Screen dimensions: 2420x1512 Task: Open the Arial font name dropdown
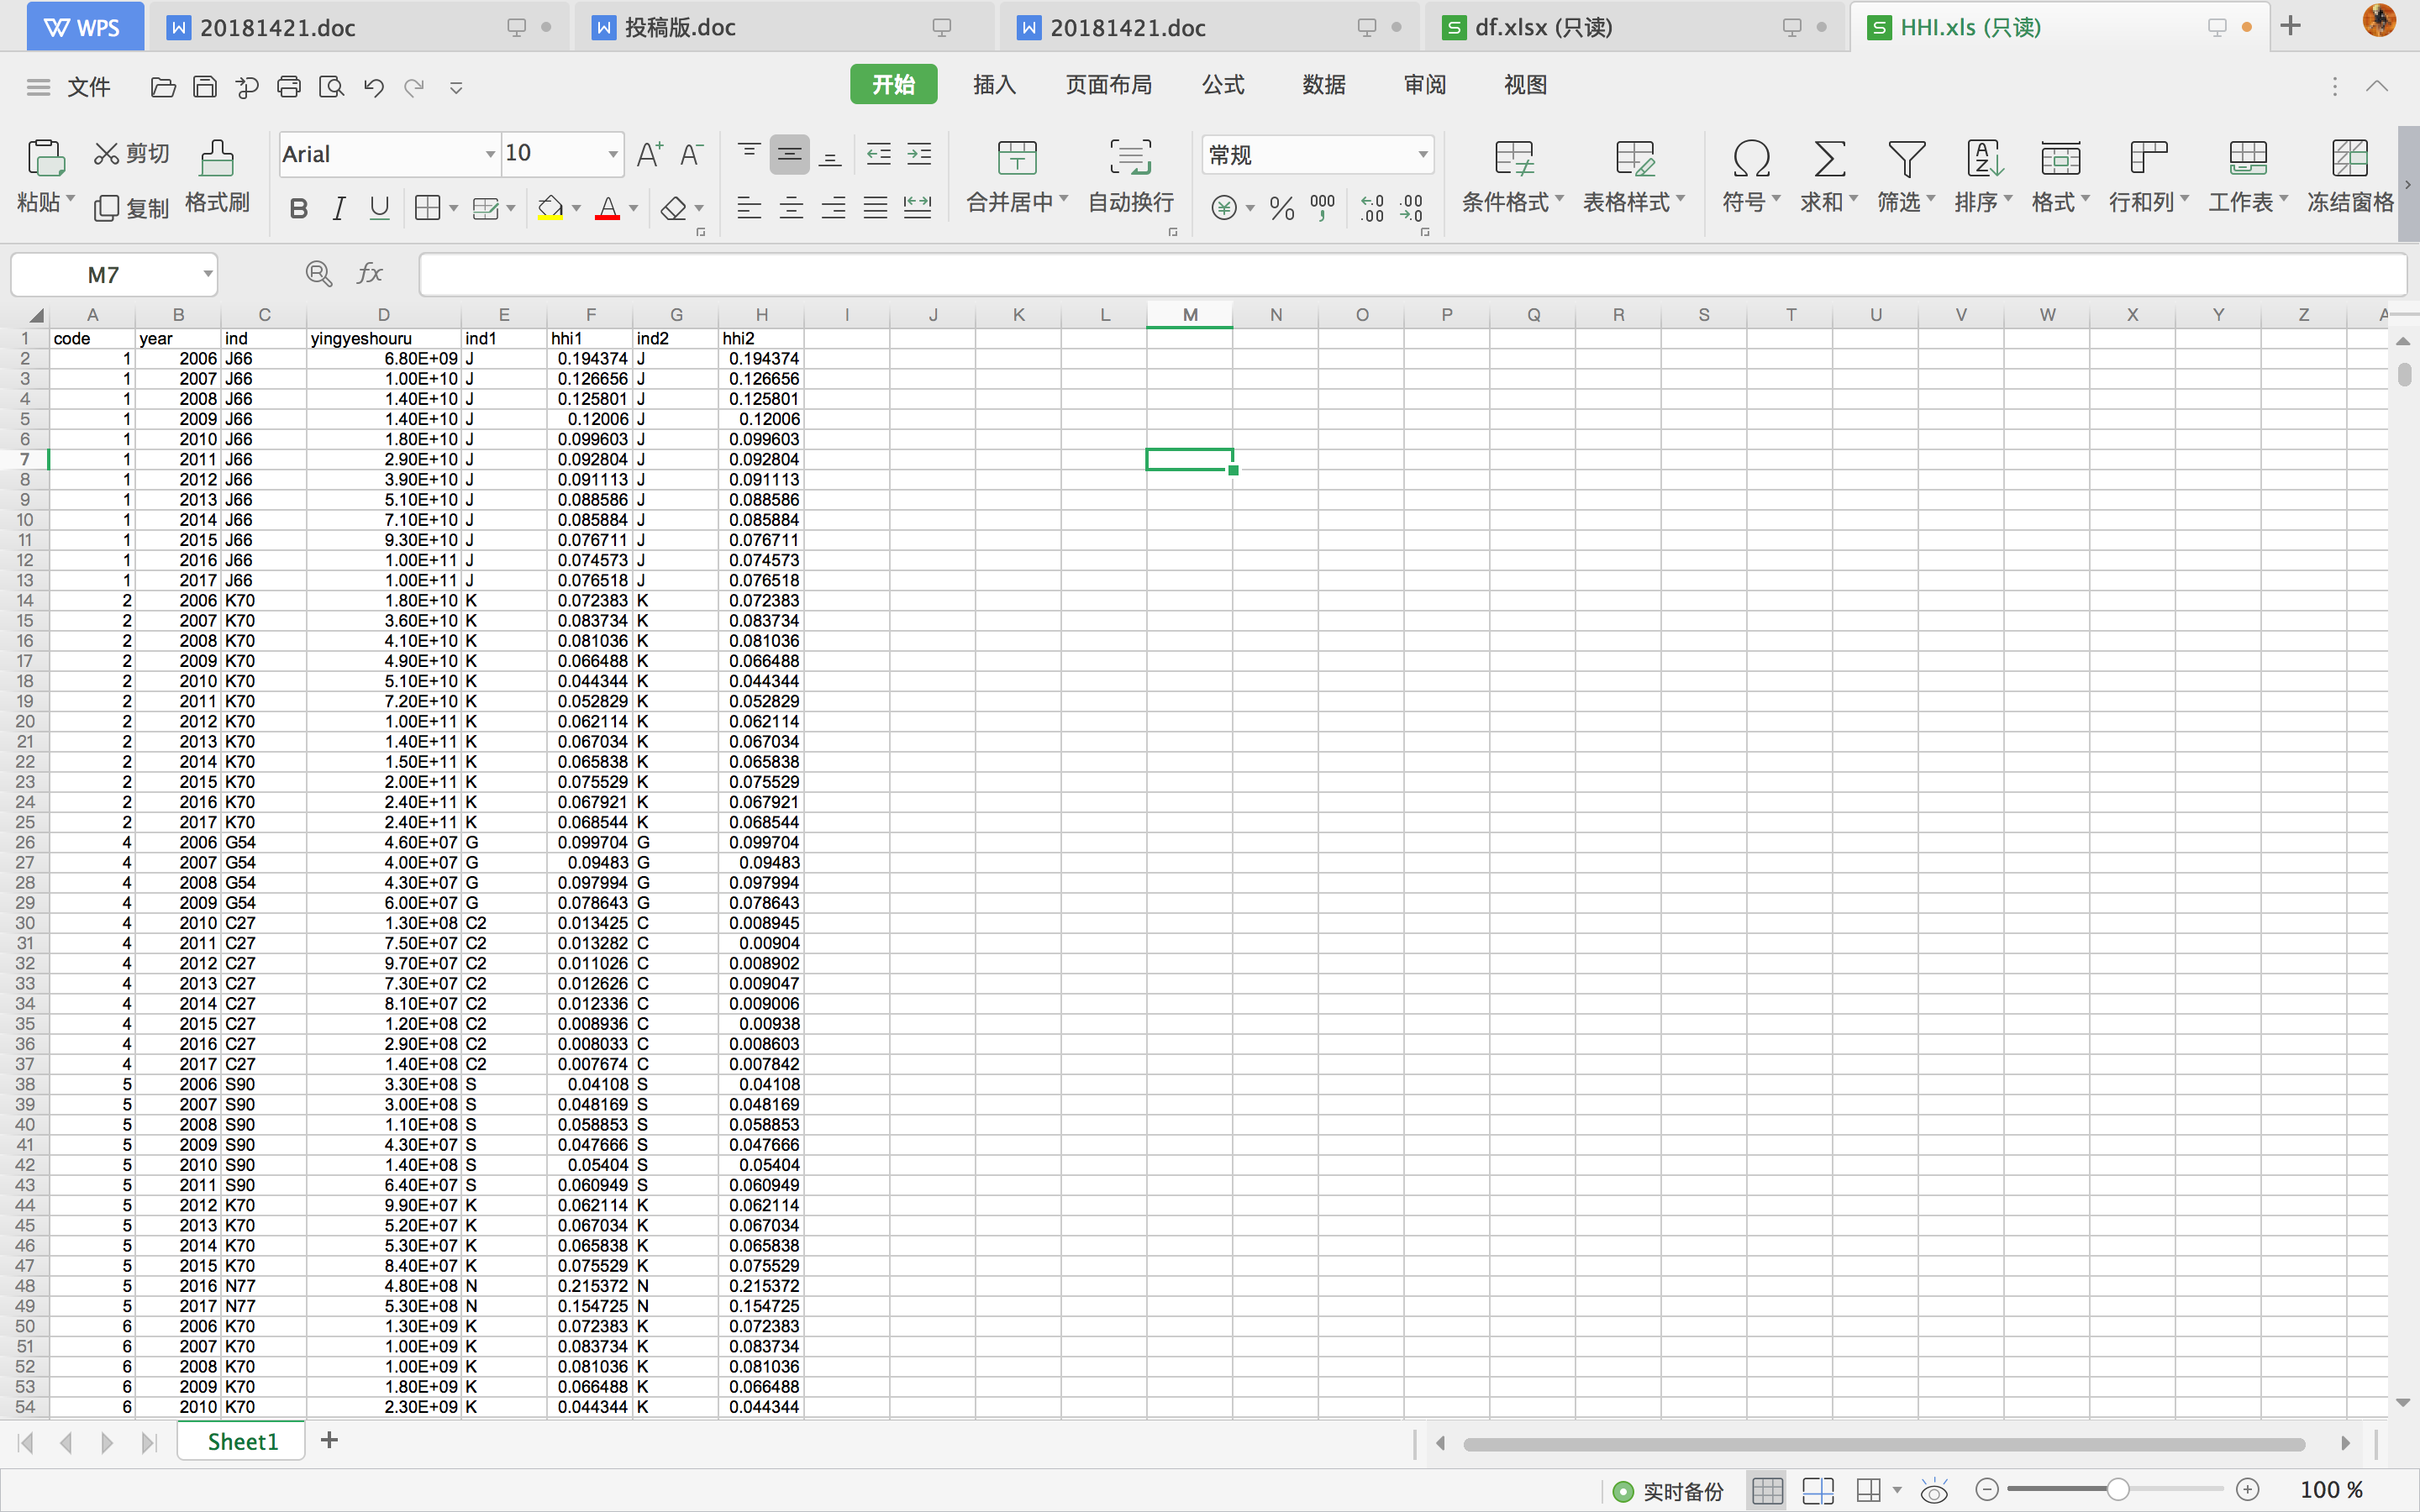(x=489, y=154)
